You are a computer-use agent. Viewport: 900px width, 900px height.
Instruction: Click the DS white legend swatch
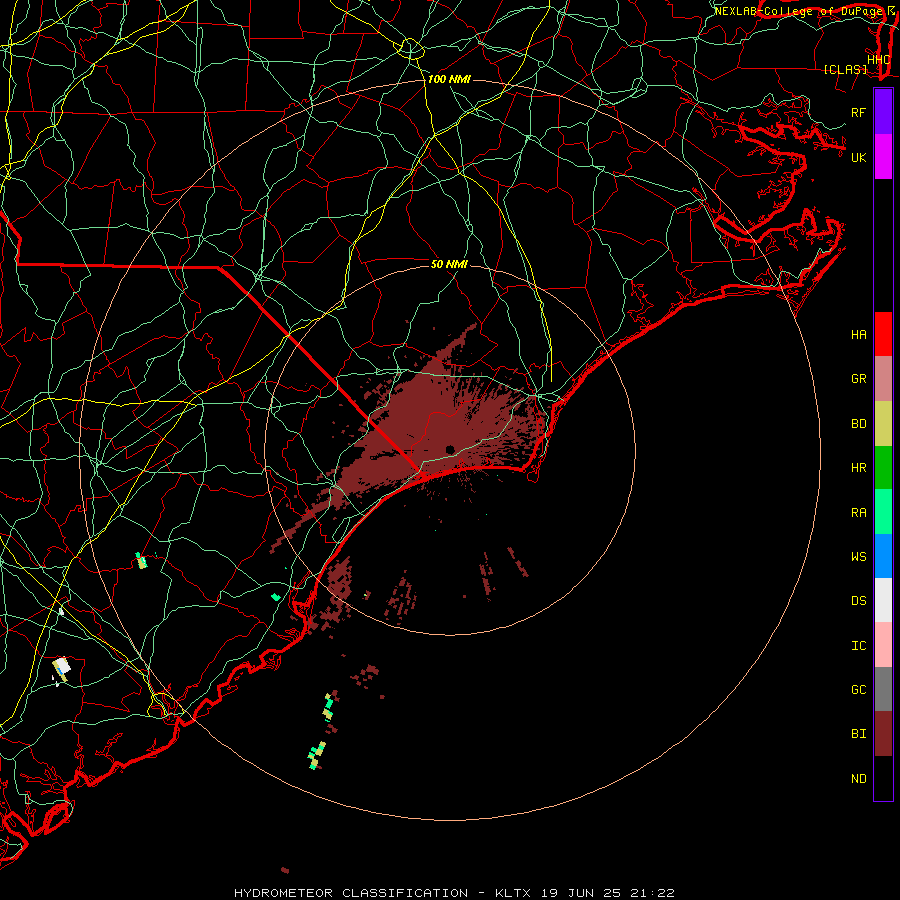883,600
